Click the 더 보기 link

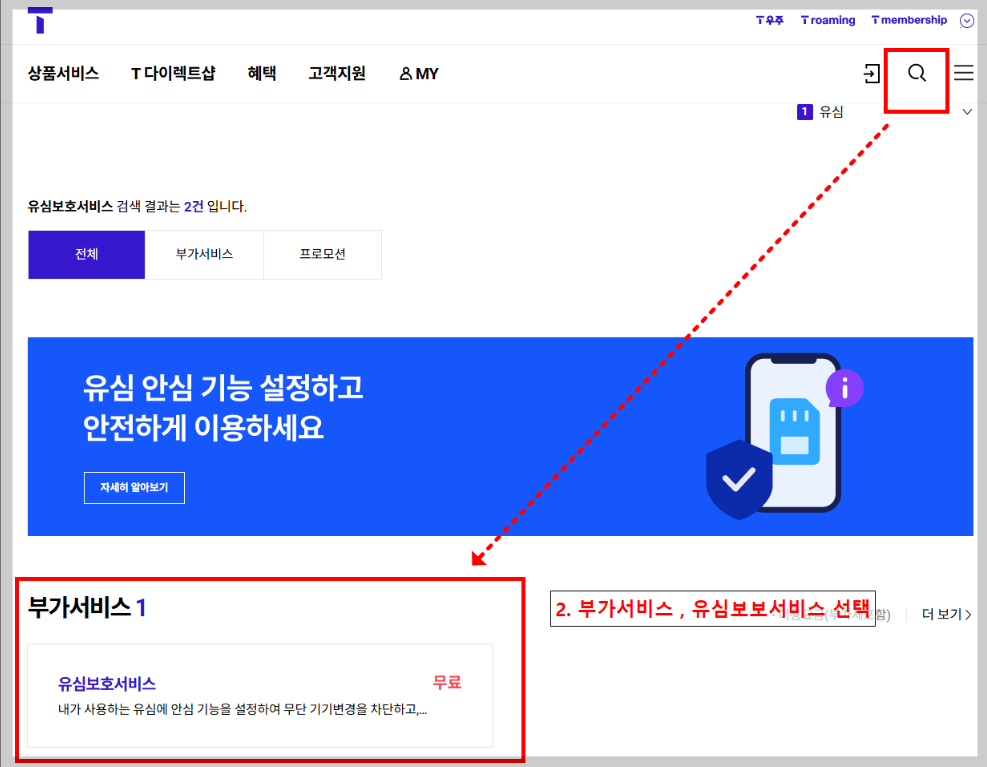[x=946, y=614]
